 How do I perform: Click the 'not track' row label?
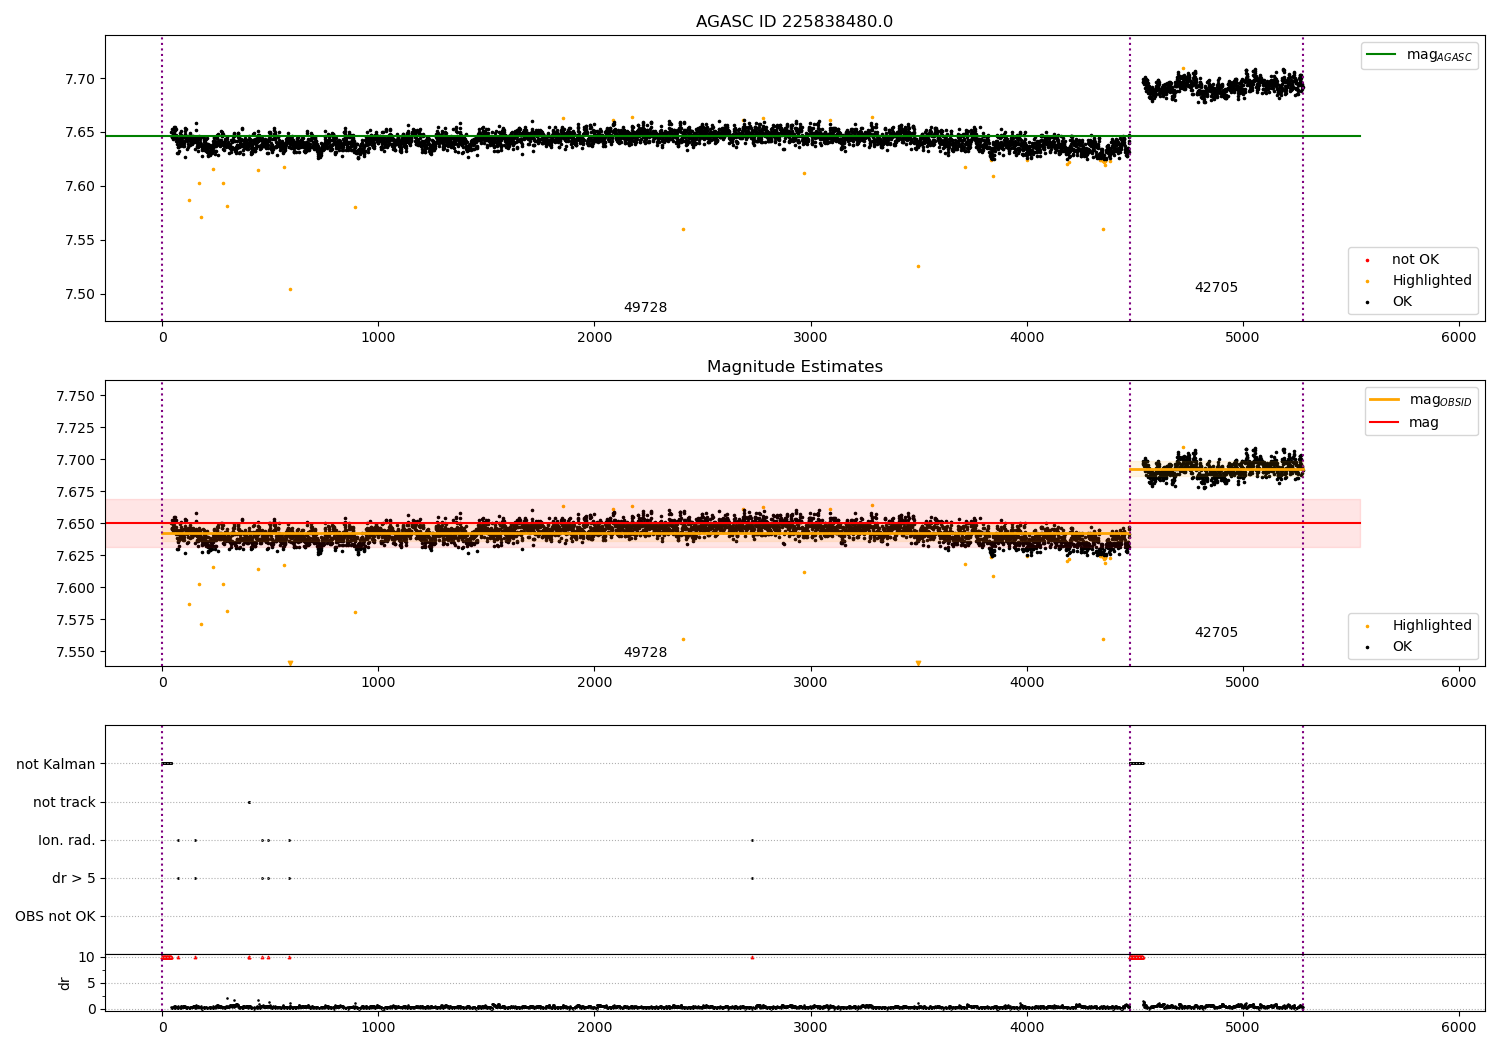point(64,802)
